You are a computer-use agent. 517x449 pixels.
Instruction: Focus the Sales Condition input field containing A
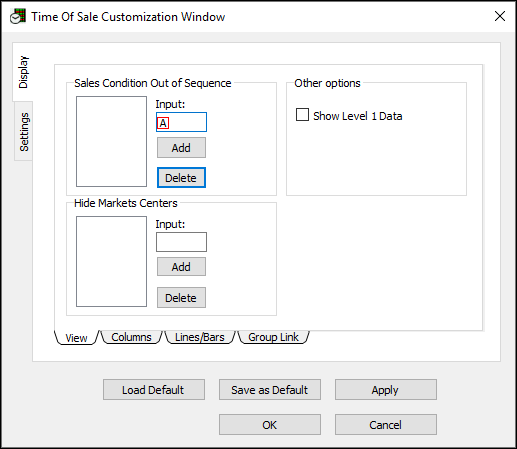point(181,122)
